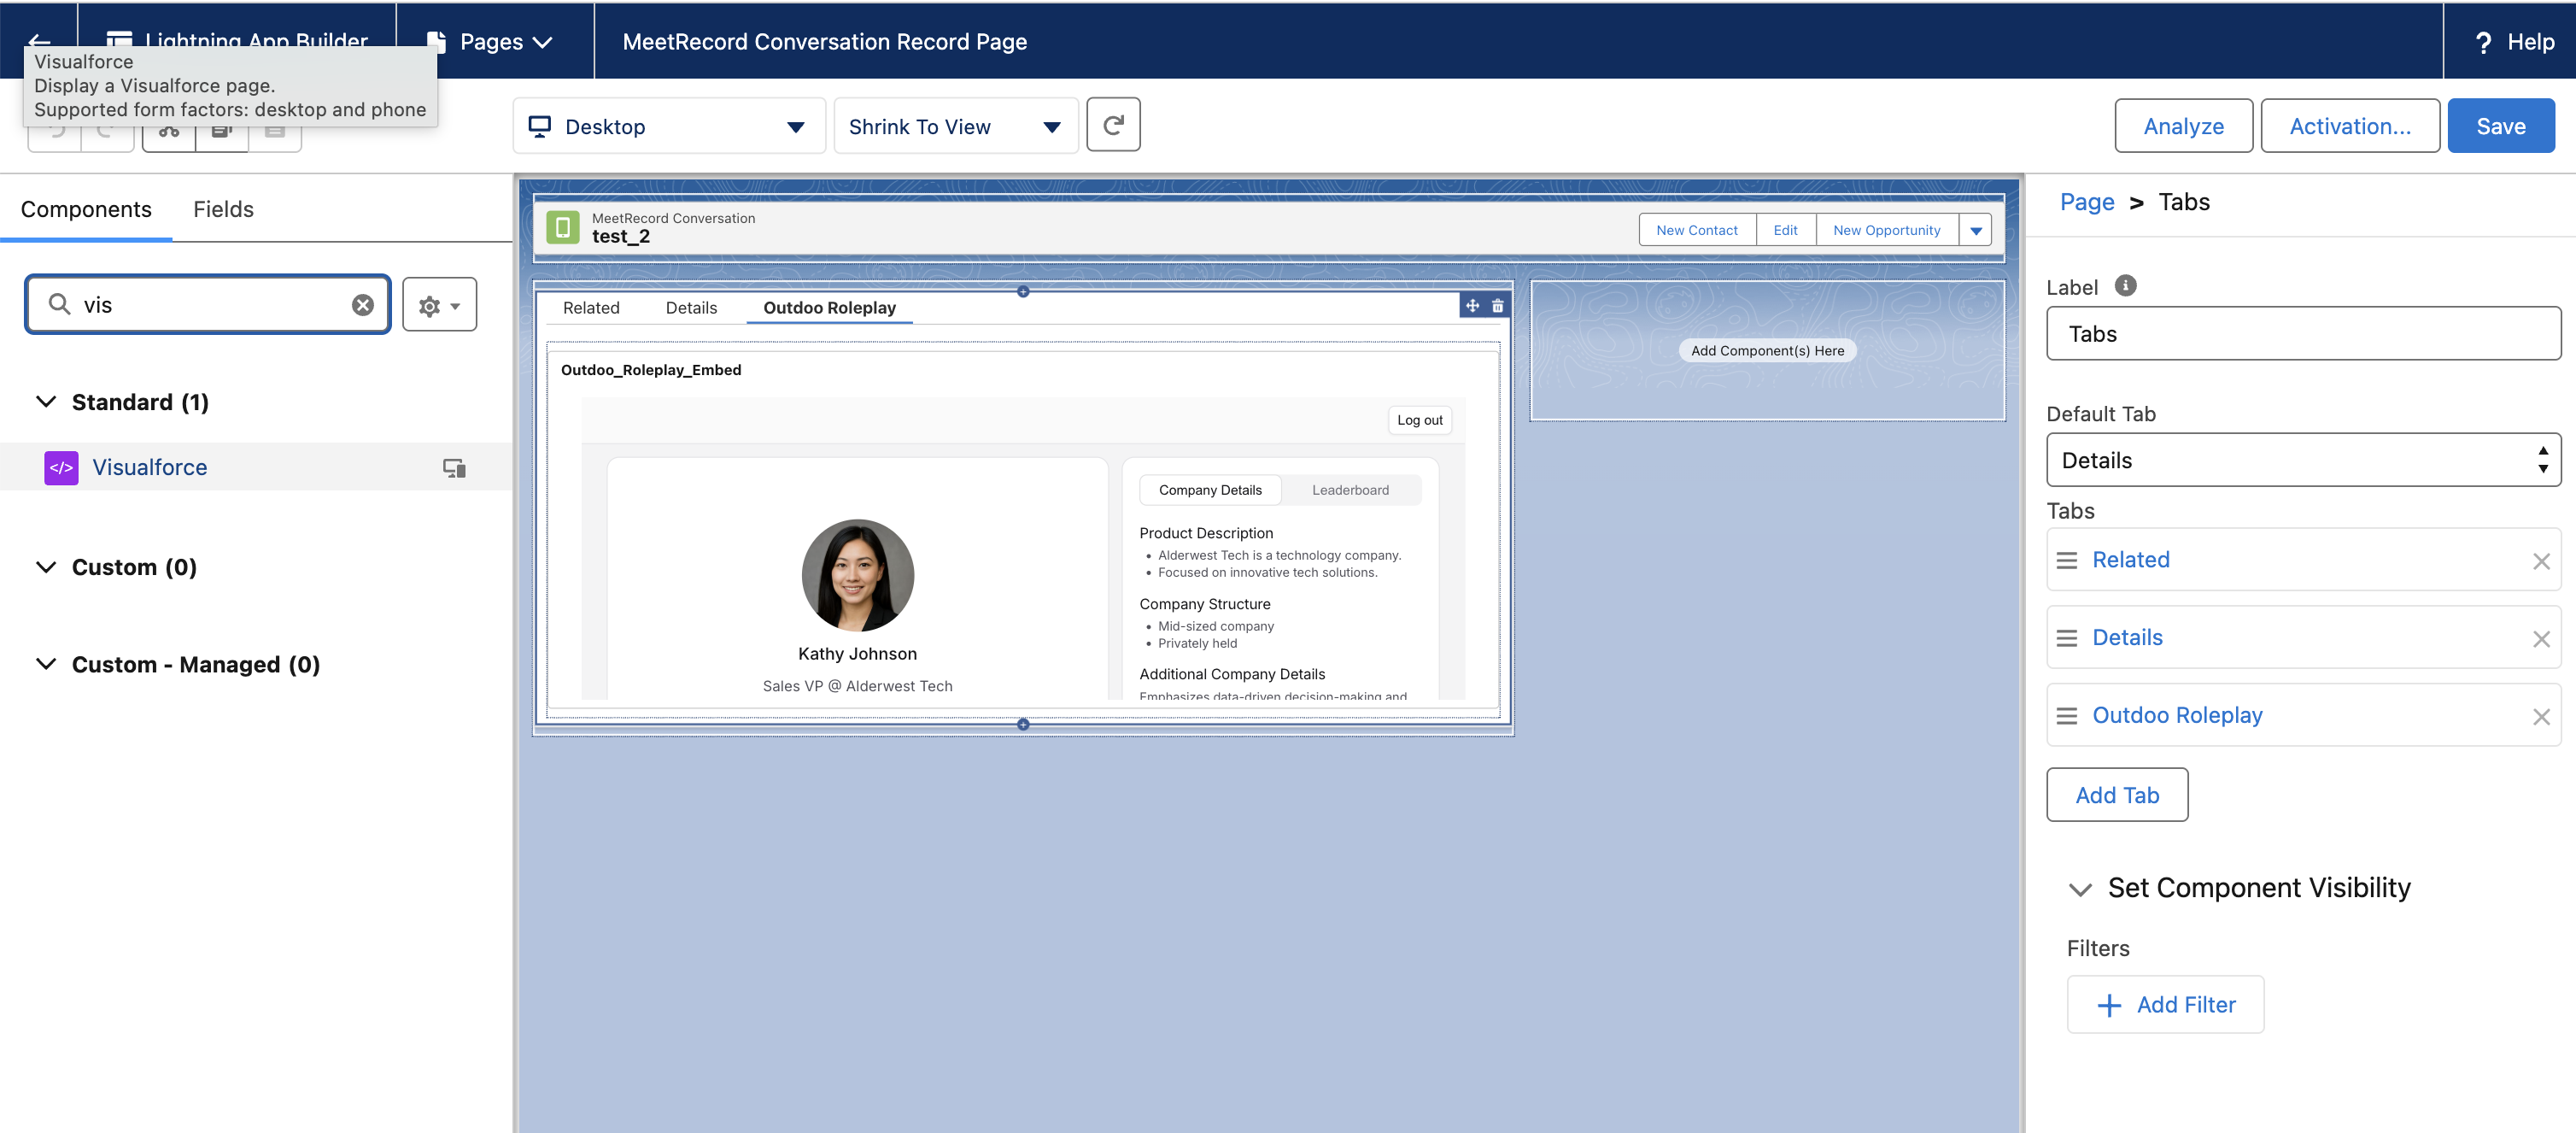Screen dimensions: 2576x1133
Task: Select the Related tab on the canvas
Action: (x=591, y=308)
